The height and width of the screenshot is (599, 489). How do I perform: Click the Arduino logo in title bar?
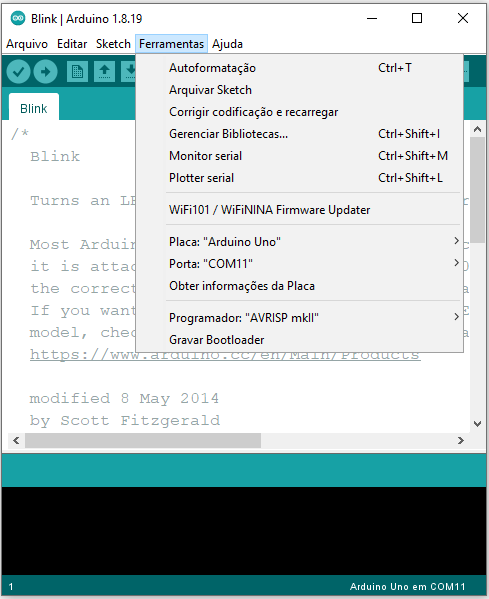pyautogui.click(x=18, y=18)
